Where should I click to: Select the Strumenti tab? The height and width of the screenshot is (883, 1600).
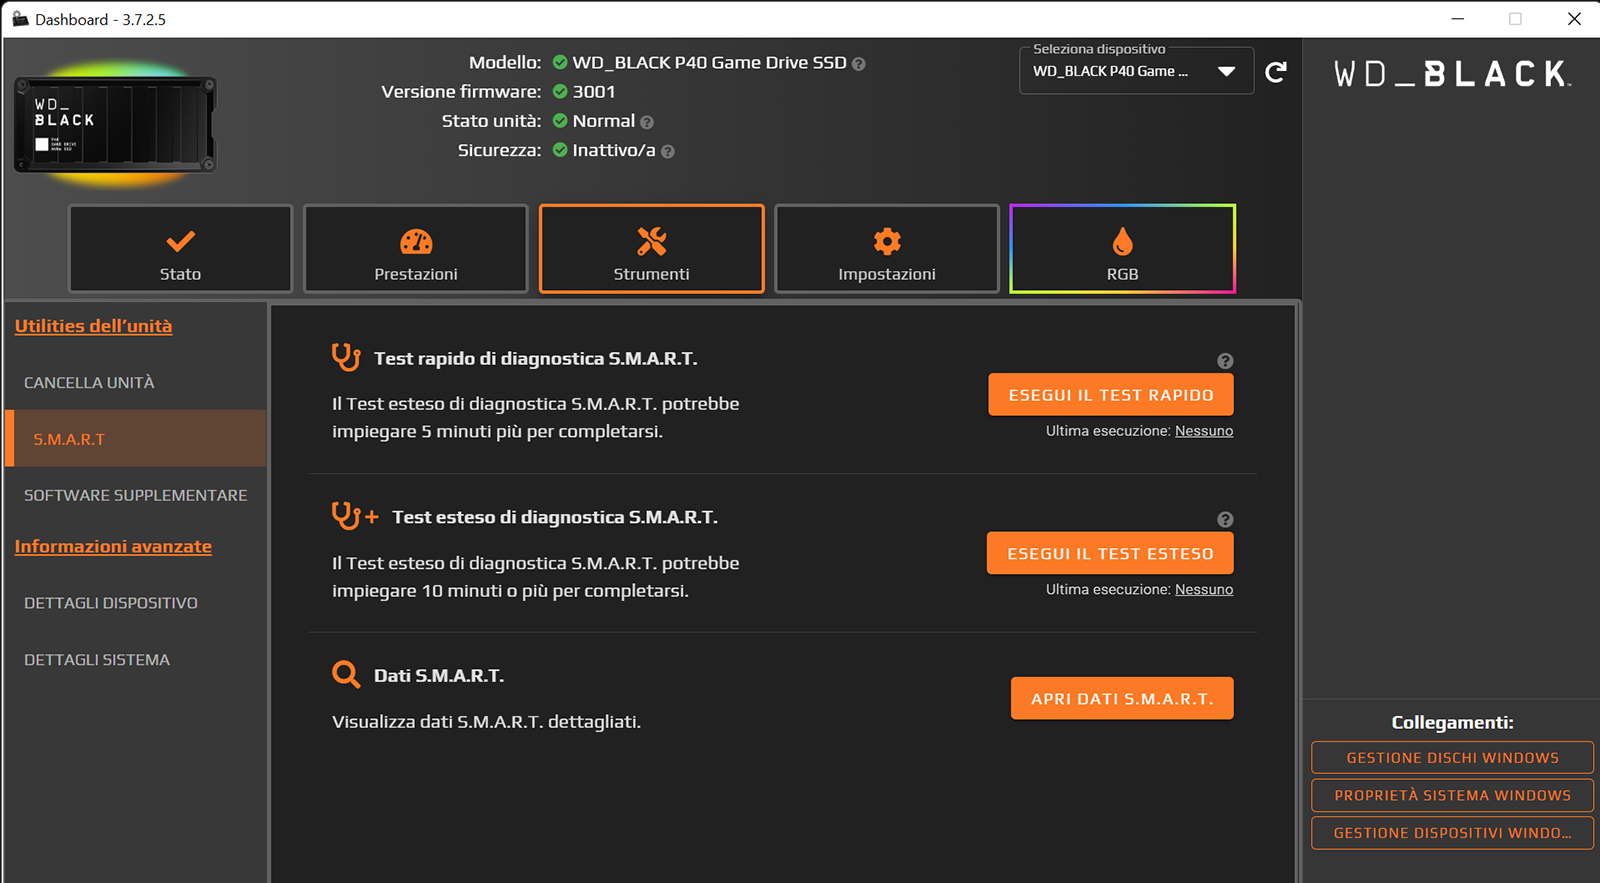click(652, 249)
